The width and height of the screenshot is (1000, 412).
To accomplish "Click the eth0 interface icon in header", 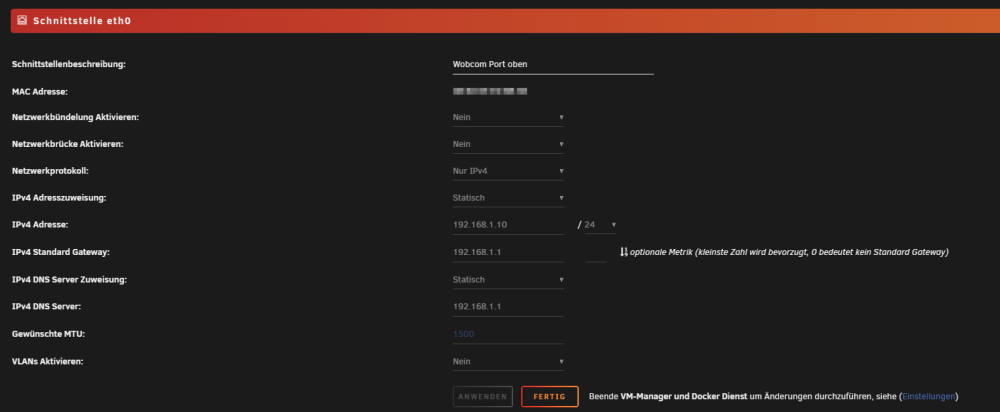I will click(x=22, y=20).
